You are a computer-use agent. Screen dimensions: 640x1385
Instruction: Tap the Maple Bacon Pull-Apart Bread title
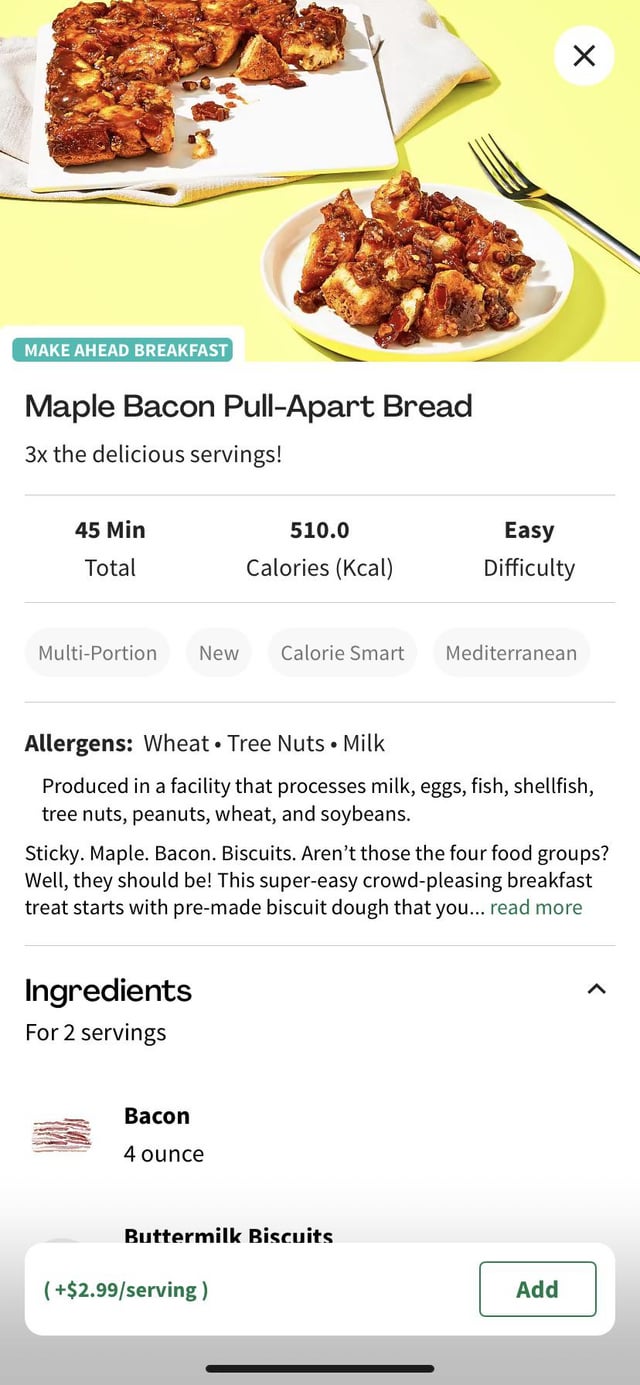pyautogui.click(x=248, y=406)
